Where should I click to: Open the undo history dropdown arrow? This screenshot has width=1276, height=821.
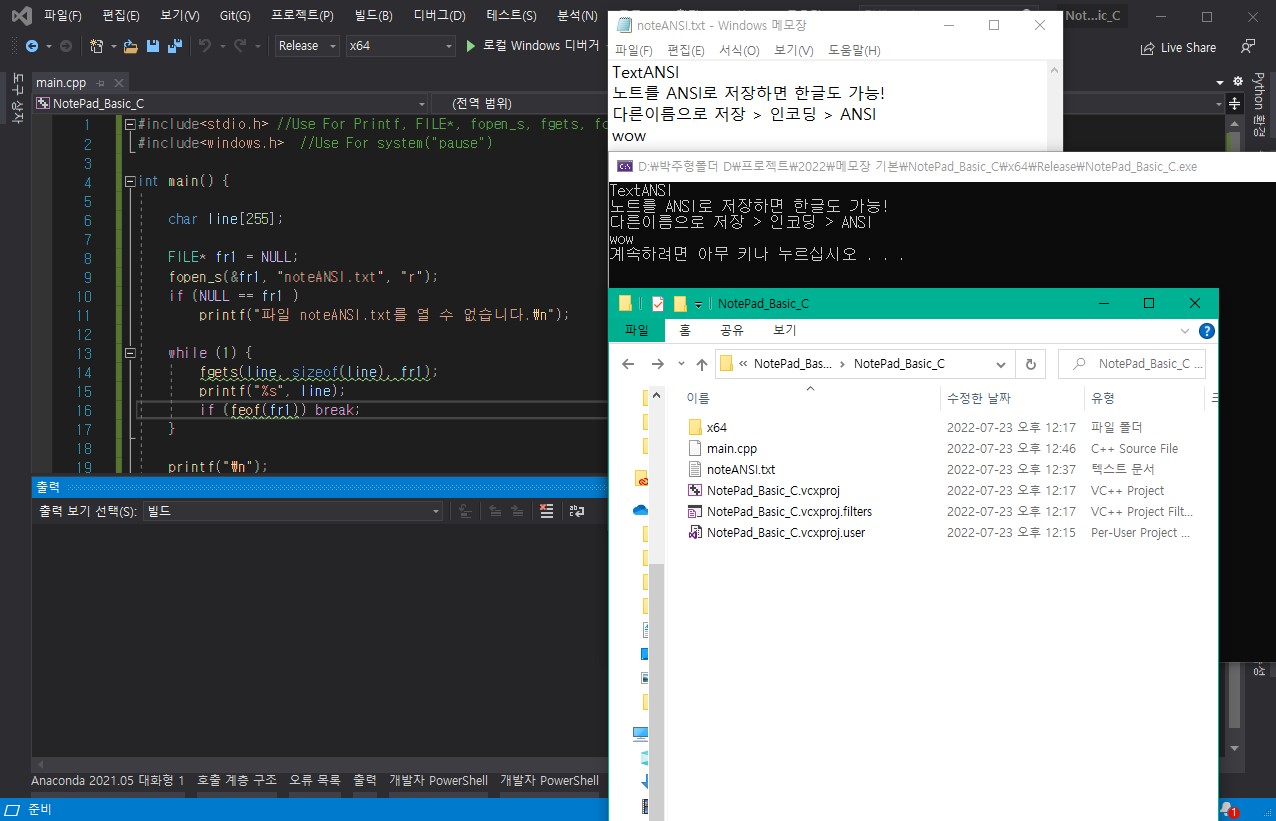point(221,46)
